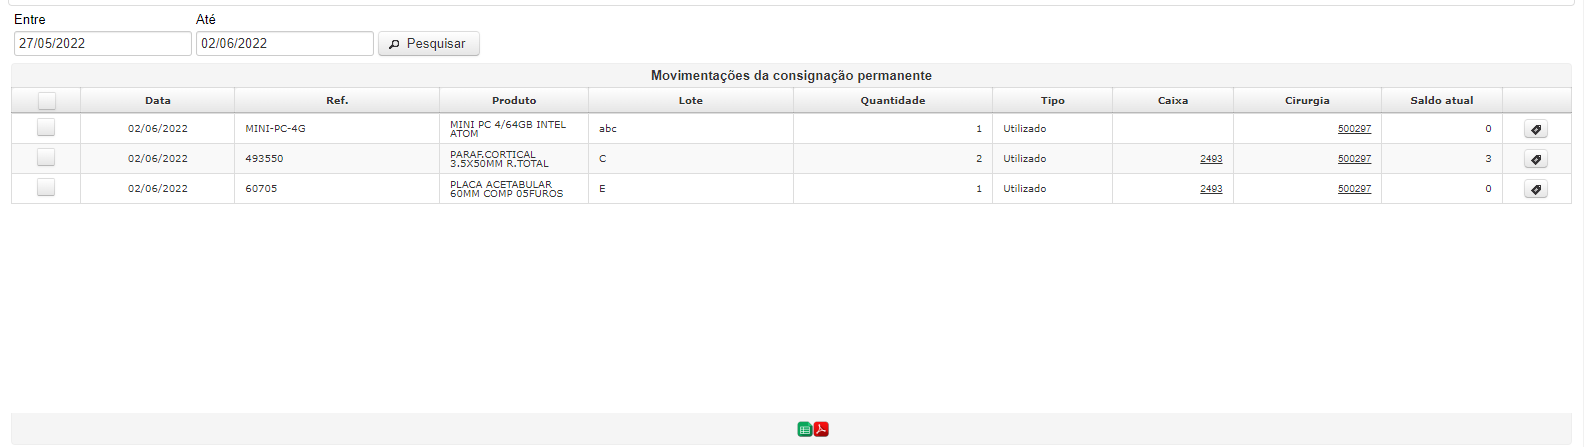Edit the Entre start date field
Image resolution: width=1584 pixels, height=447 pixels.
point(103,43)
